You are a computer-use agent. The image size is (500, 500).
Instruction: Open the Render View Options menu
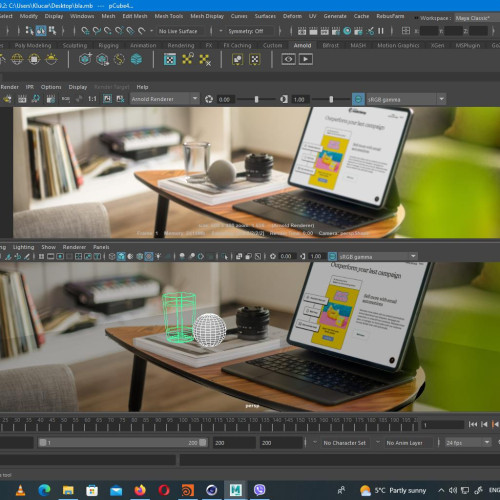pos(51,87)
